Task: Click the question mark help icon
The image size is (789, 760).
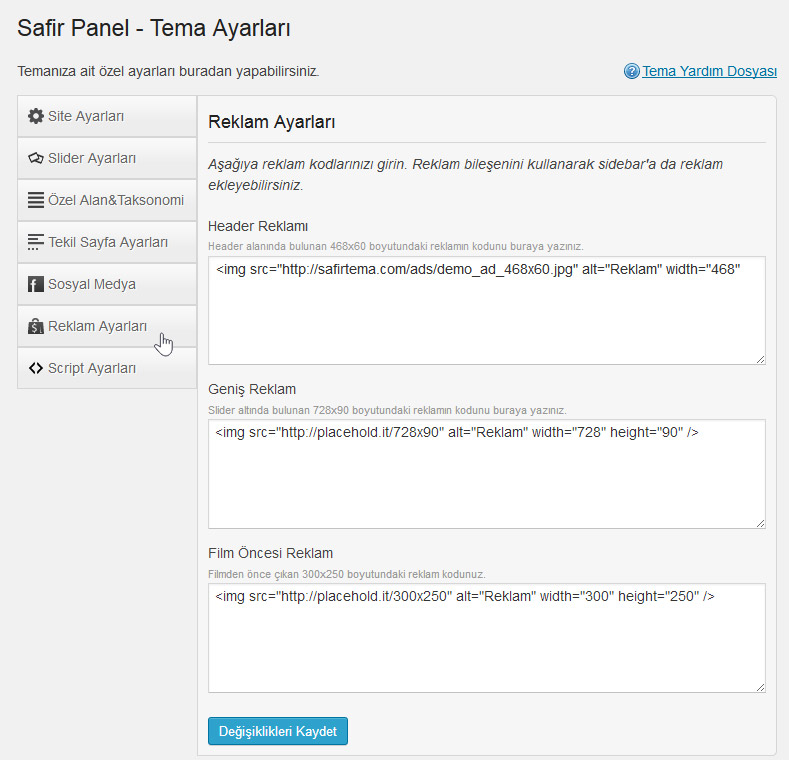Action: point(632,71)
